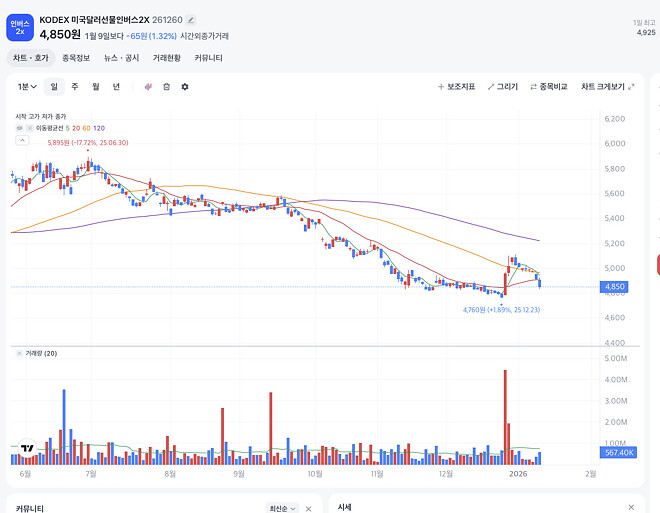Click the pencil edit icon beside 261260
Viewport: 660px width, 513px height.
click(x=191, y=20)
